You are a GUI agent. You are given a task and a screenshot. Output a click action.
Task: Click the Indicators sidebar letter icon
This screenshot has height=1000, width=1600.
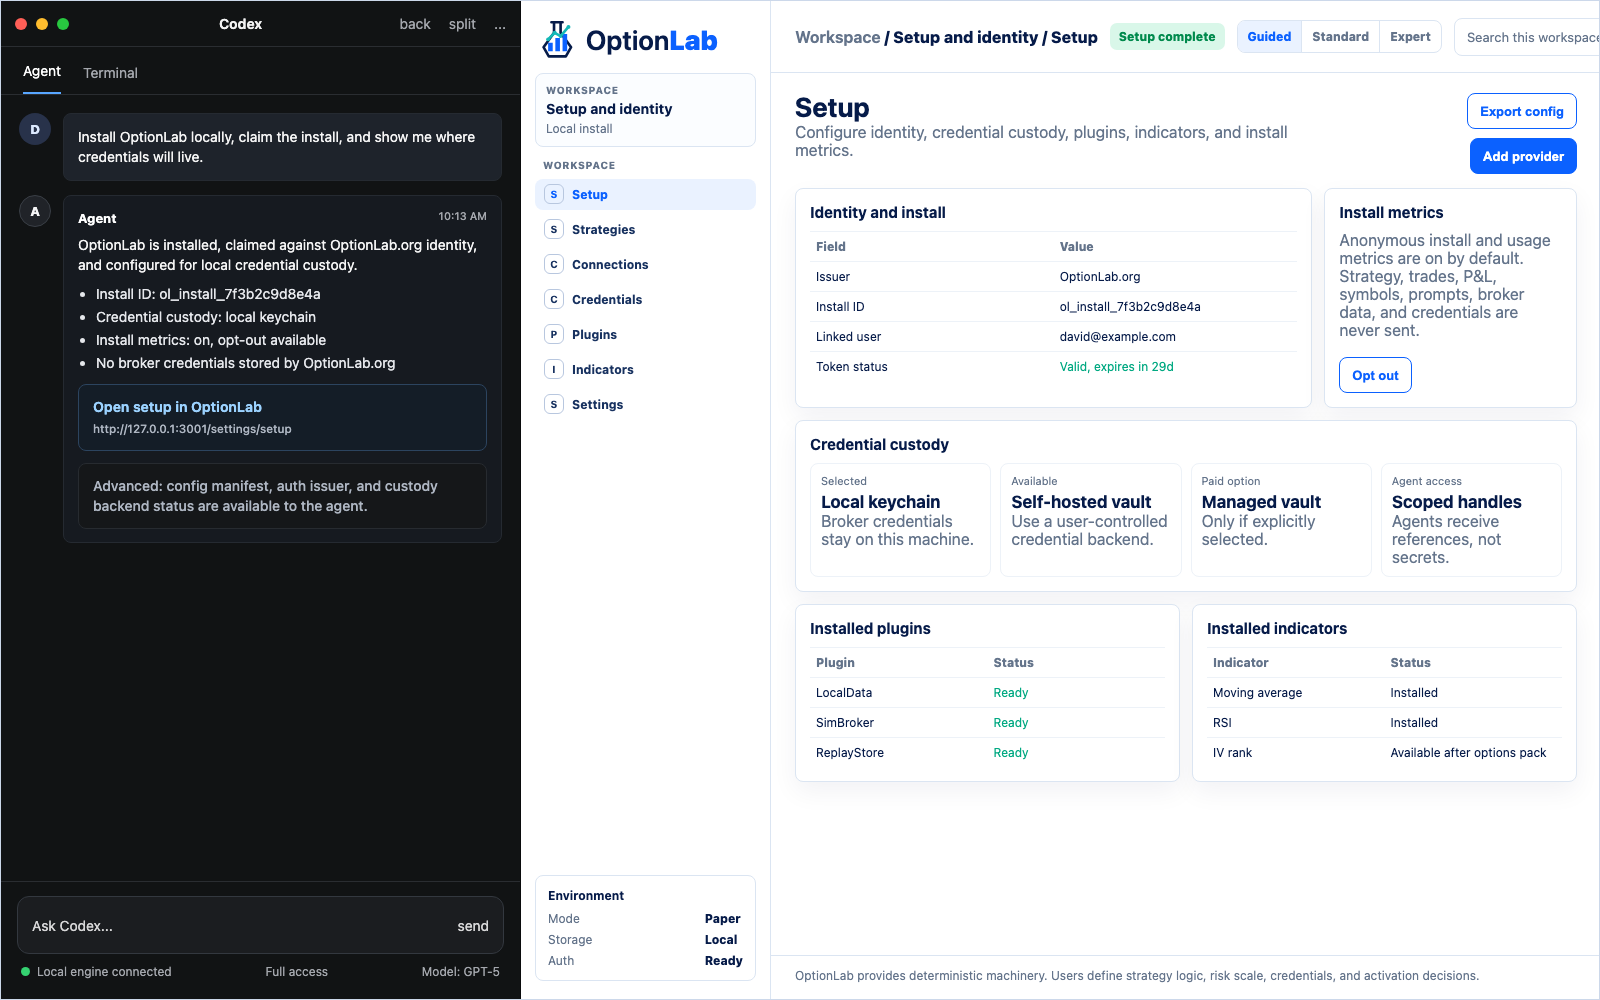[x=554, y=370]
